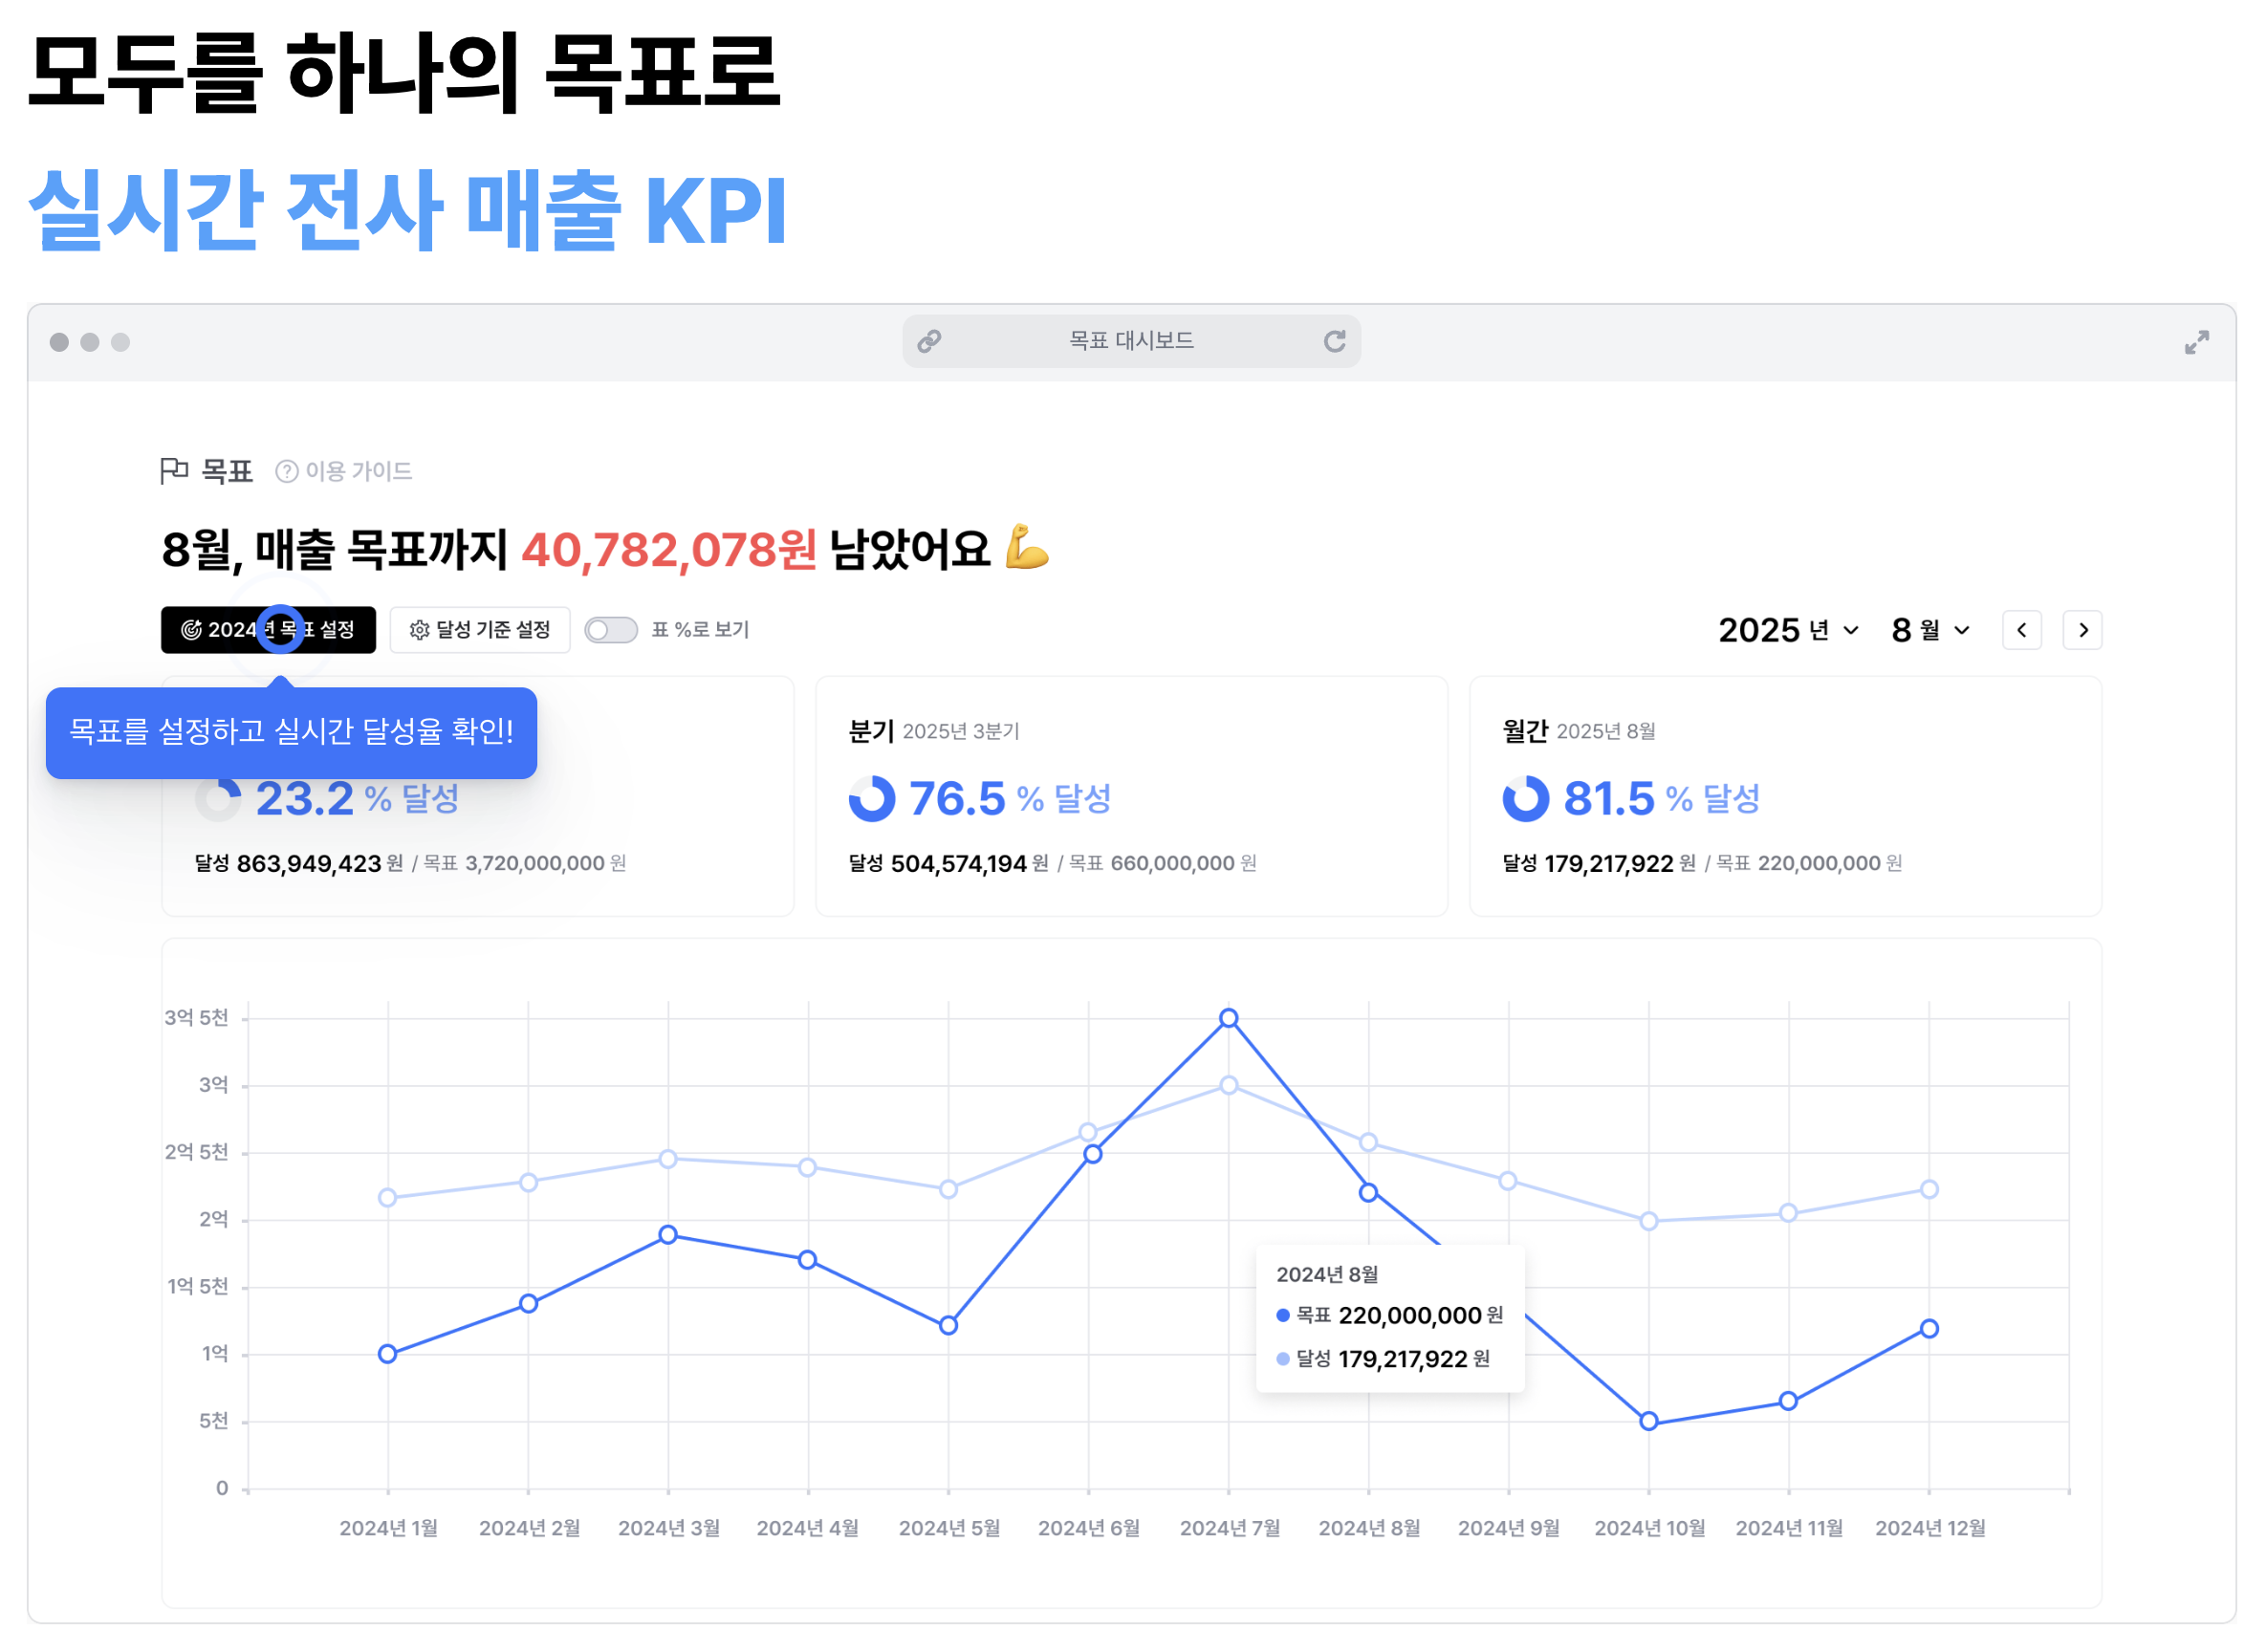Select the 분기 2025년 3분기 card
The image size is (2266, 1652).
tap(1132, 797)
